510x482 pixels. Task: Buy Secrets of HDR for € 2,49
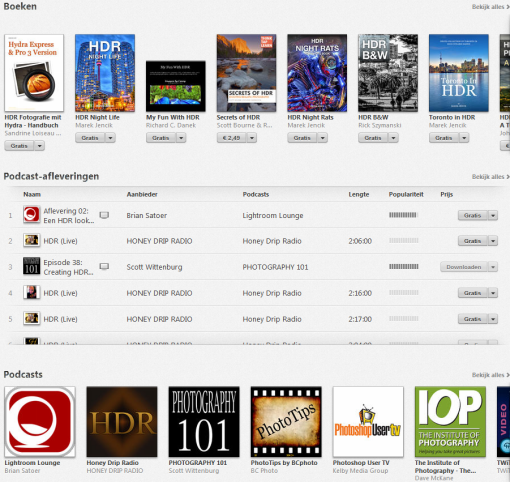coord(231,138)
